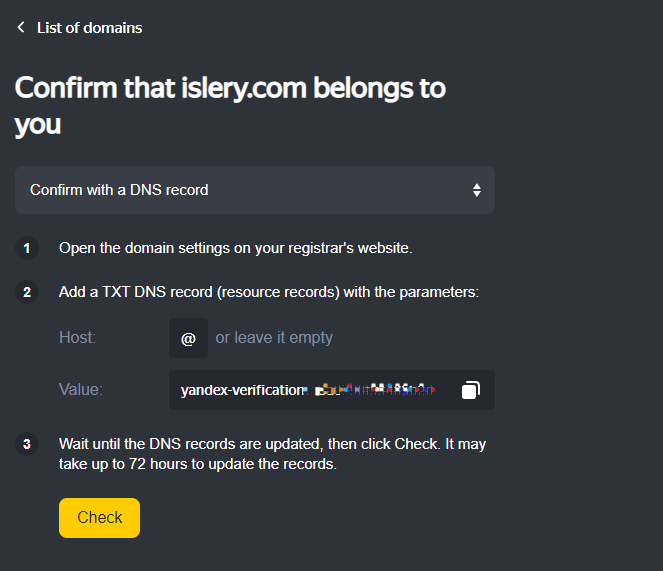Go back to List of domains

tap(89, 28)
